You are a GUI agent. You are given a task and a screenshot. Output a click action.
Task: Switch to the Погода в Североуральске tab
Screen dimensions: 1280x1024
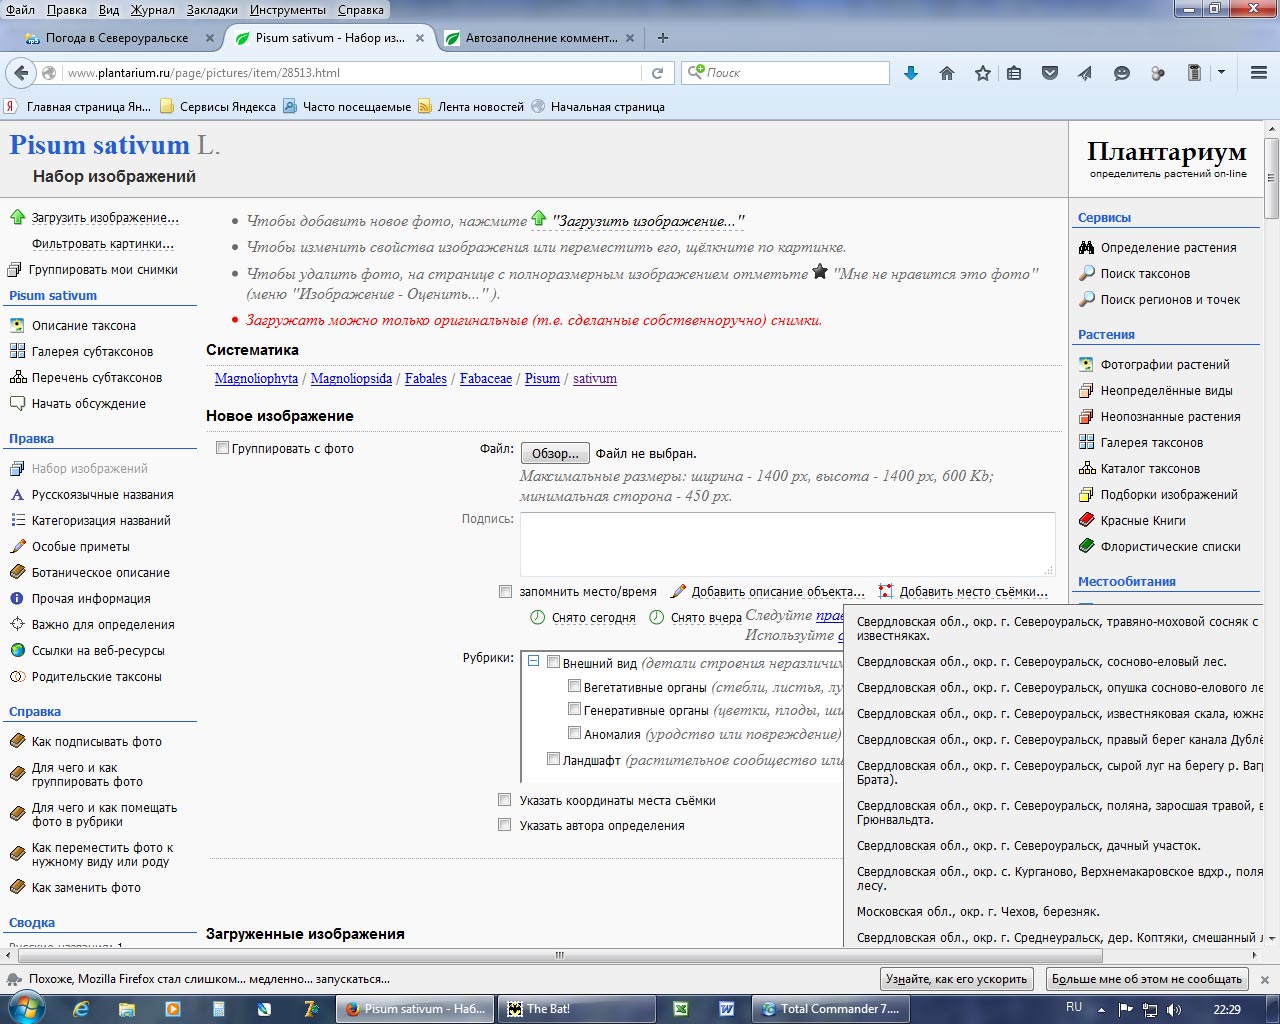[x=117, y=38]
